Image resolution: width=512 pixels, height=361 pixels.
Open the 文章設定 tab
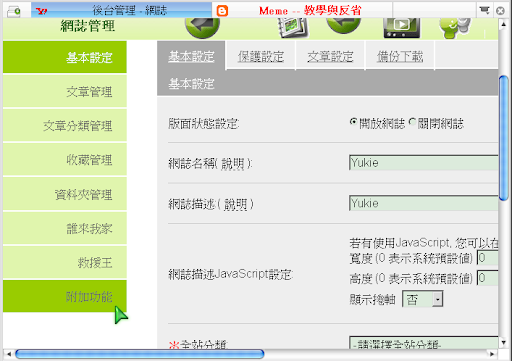click(330, 56)
